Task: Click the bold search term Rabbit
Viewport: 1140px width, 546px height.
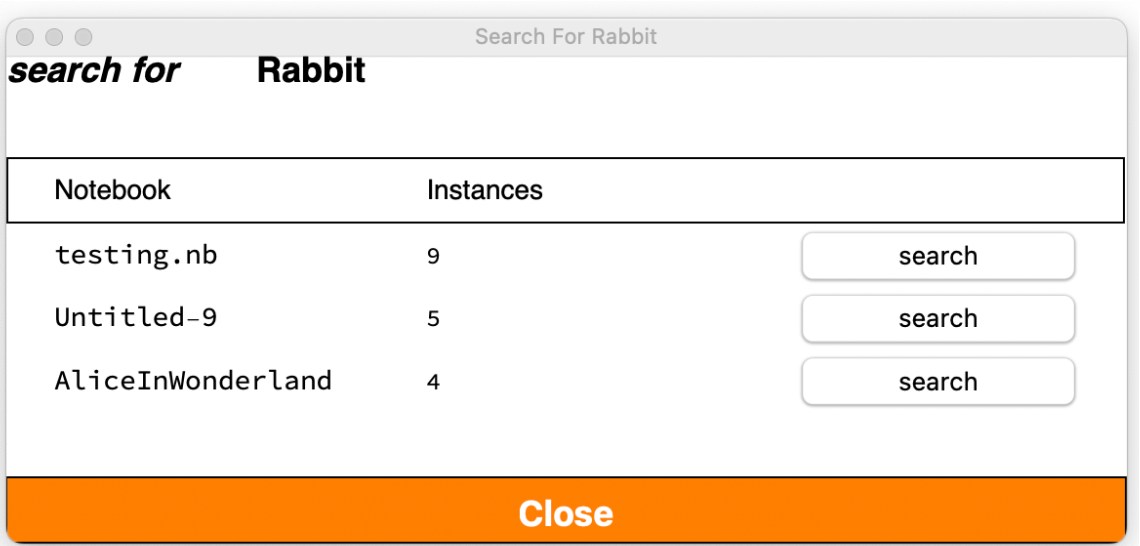Action: [x=311, y=71]
